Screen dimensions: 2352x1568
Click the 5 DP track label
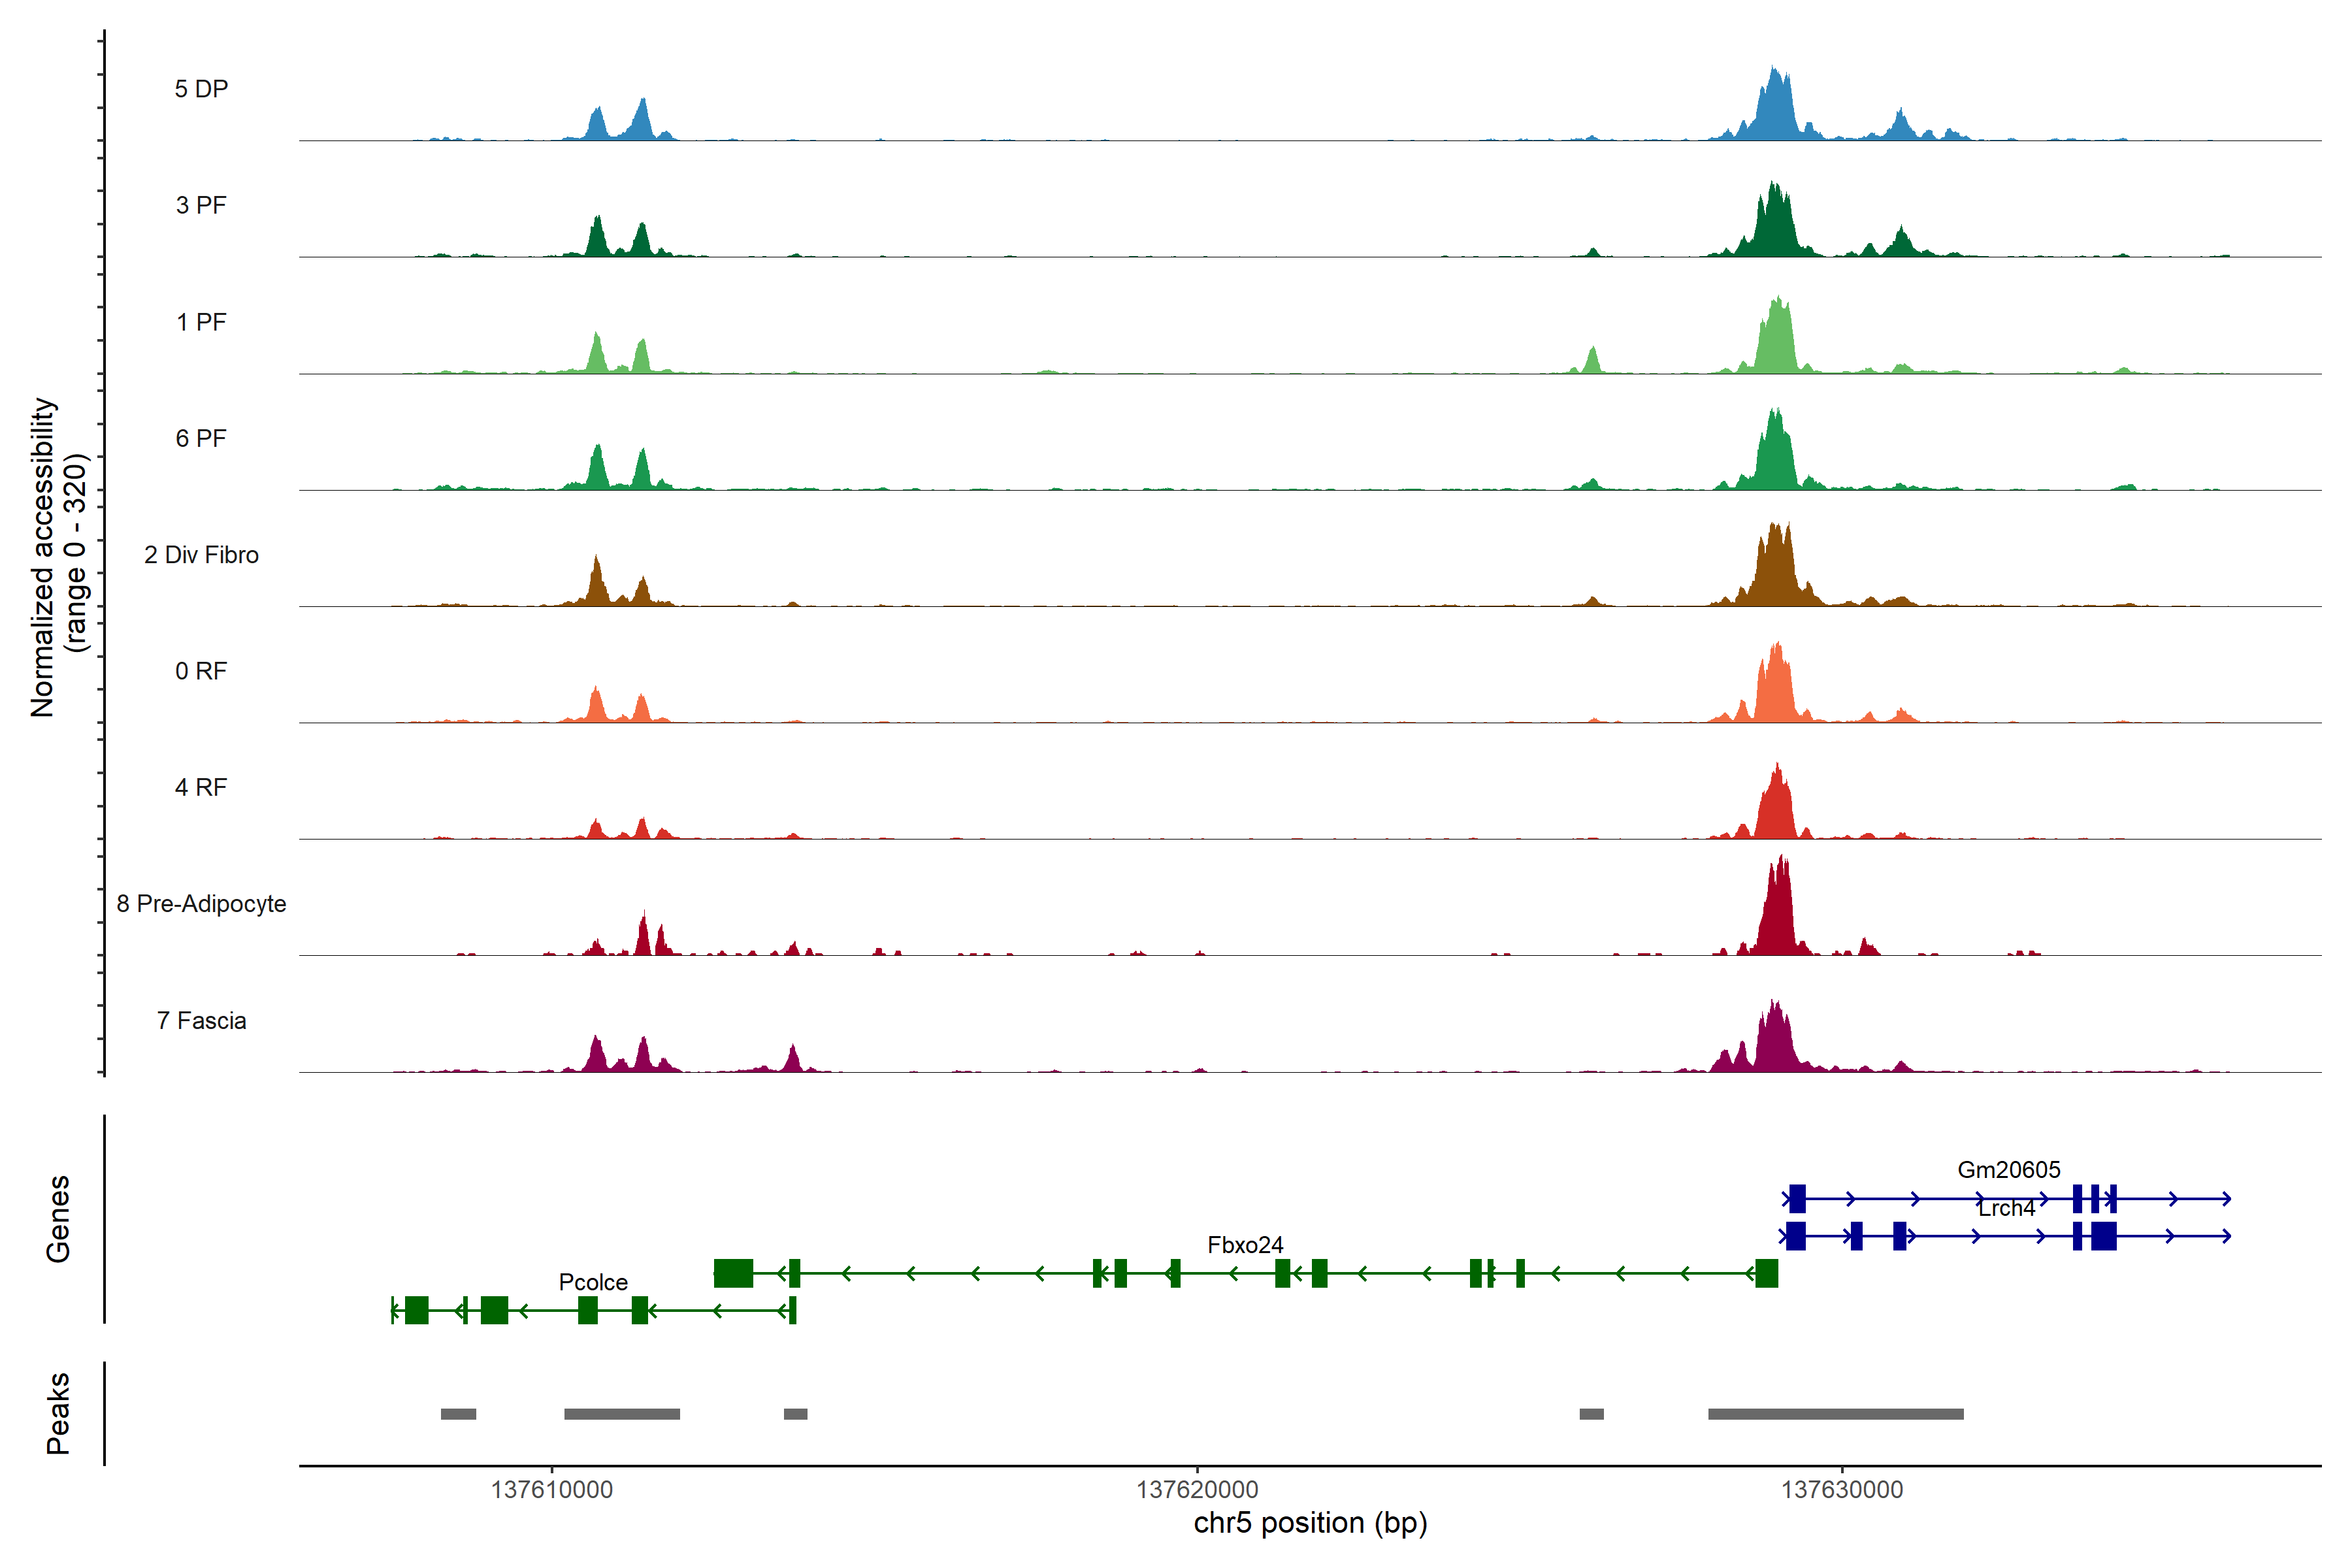201,89
